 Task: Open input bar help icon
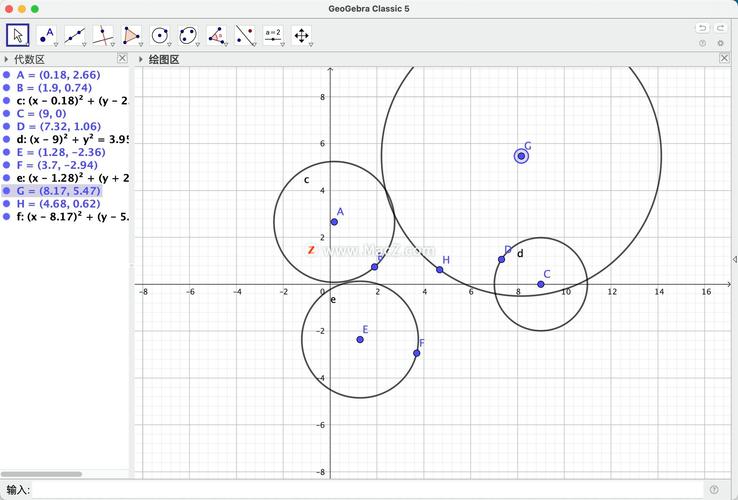coord(714,490)
